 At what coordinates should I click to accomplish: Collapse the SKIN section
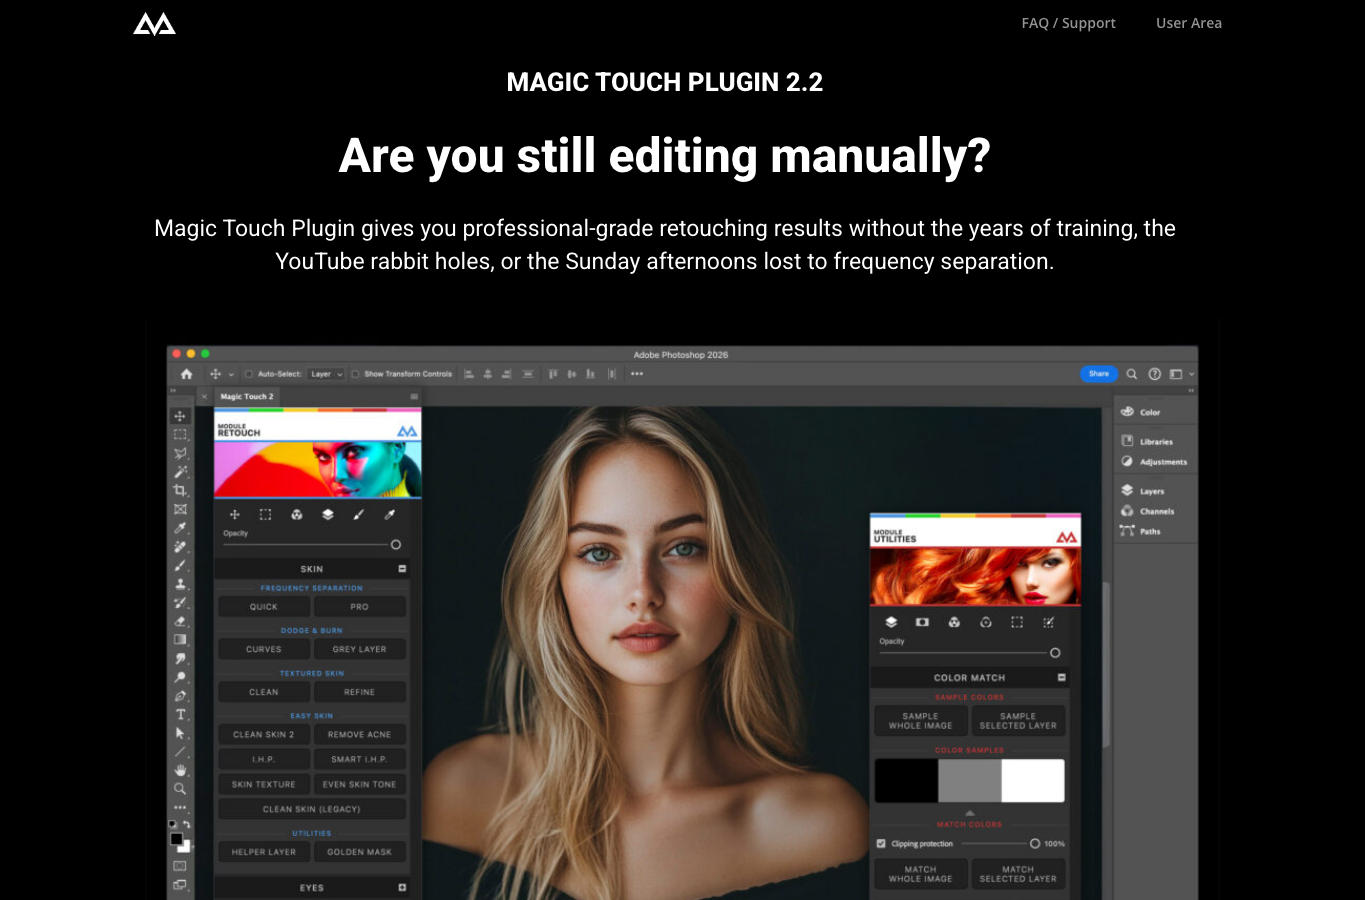tap(402, 568)
